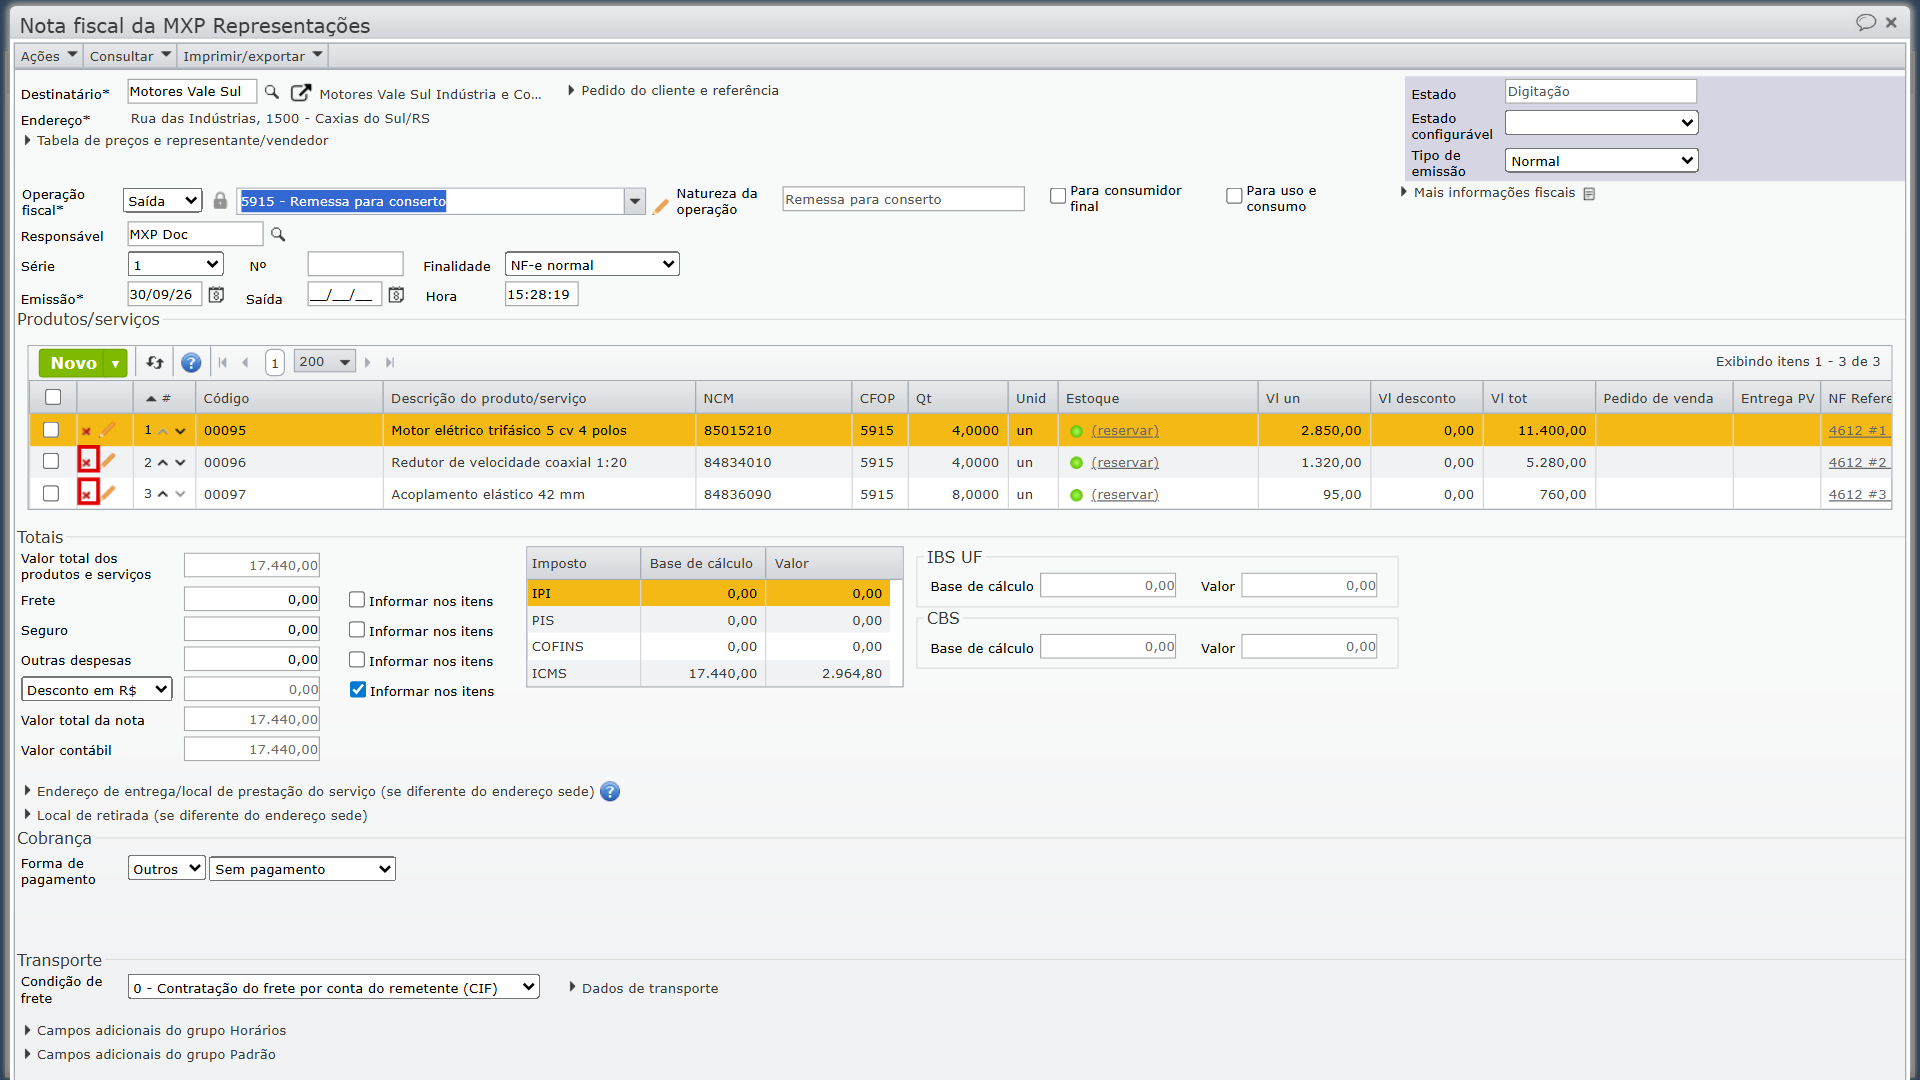Enable Informar nos itens for Frete
This screenshot has width=1920, height=1080.
pyautogui.click(x=356, y=600)
